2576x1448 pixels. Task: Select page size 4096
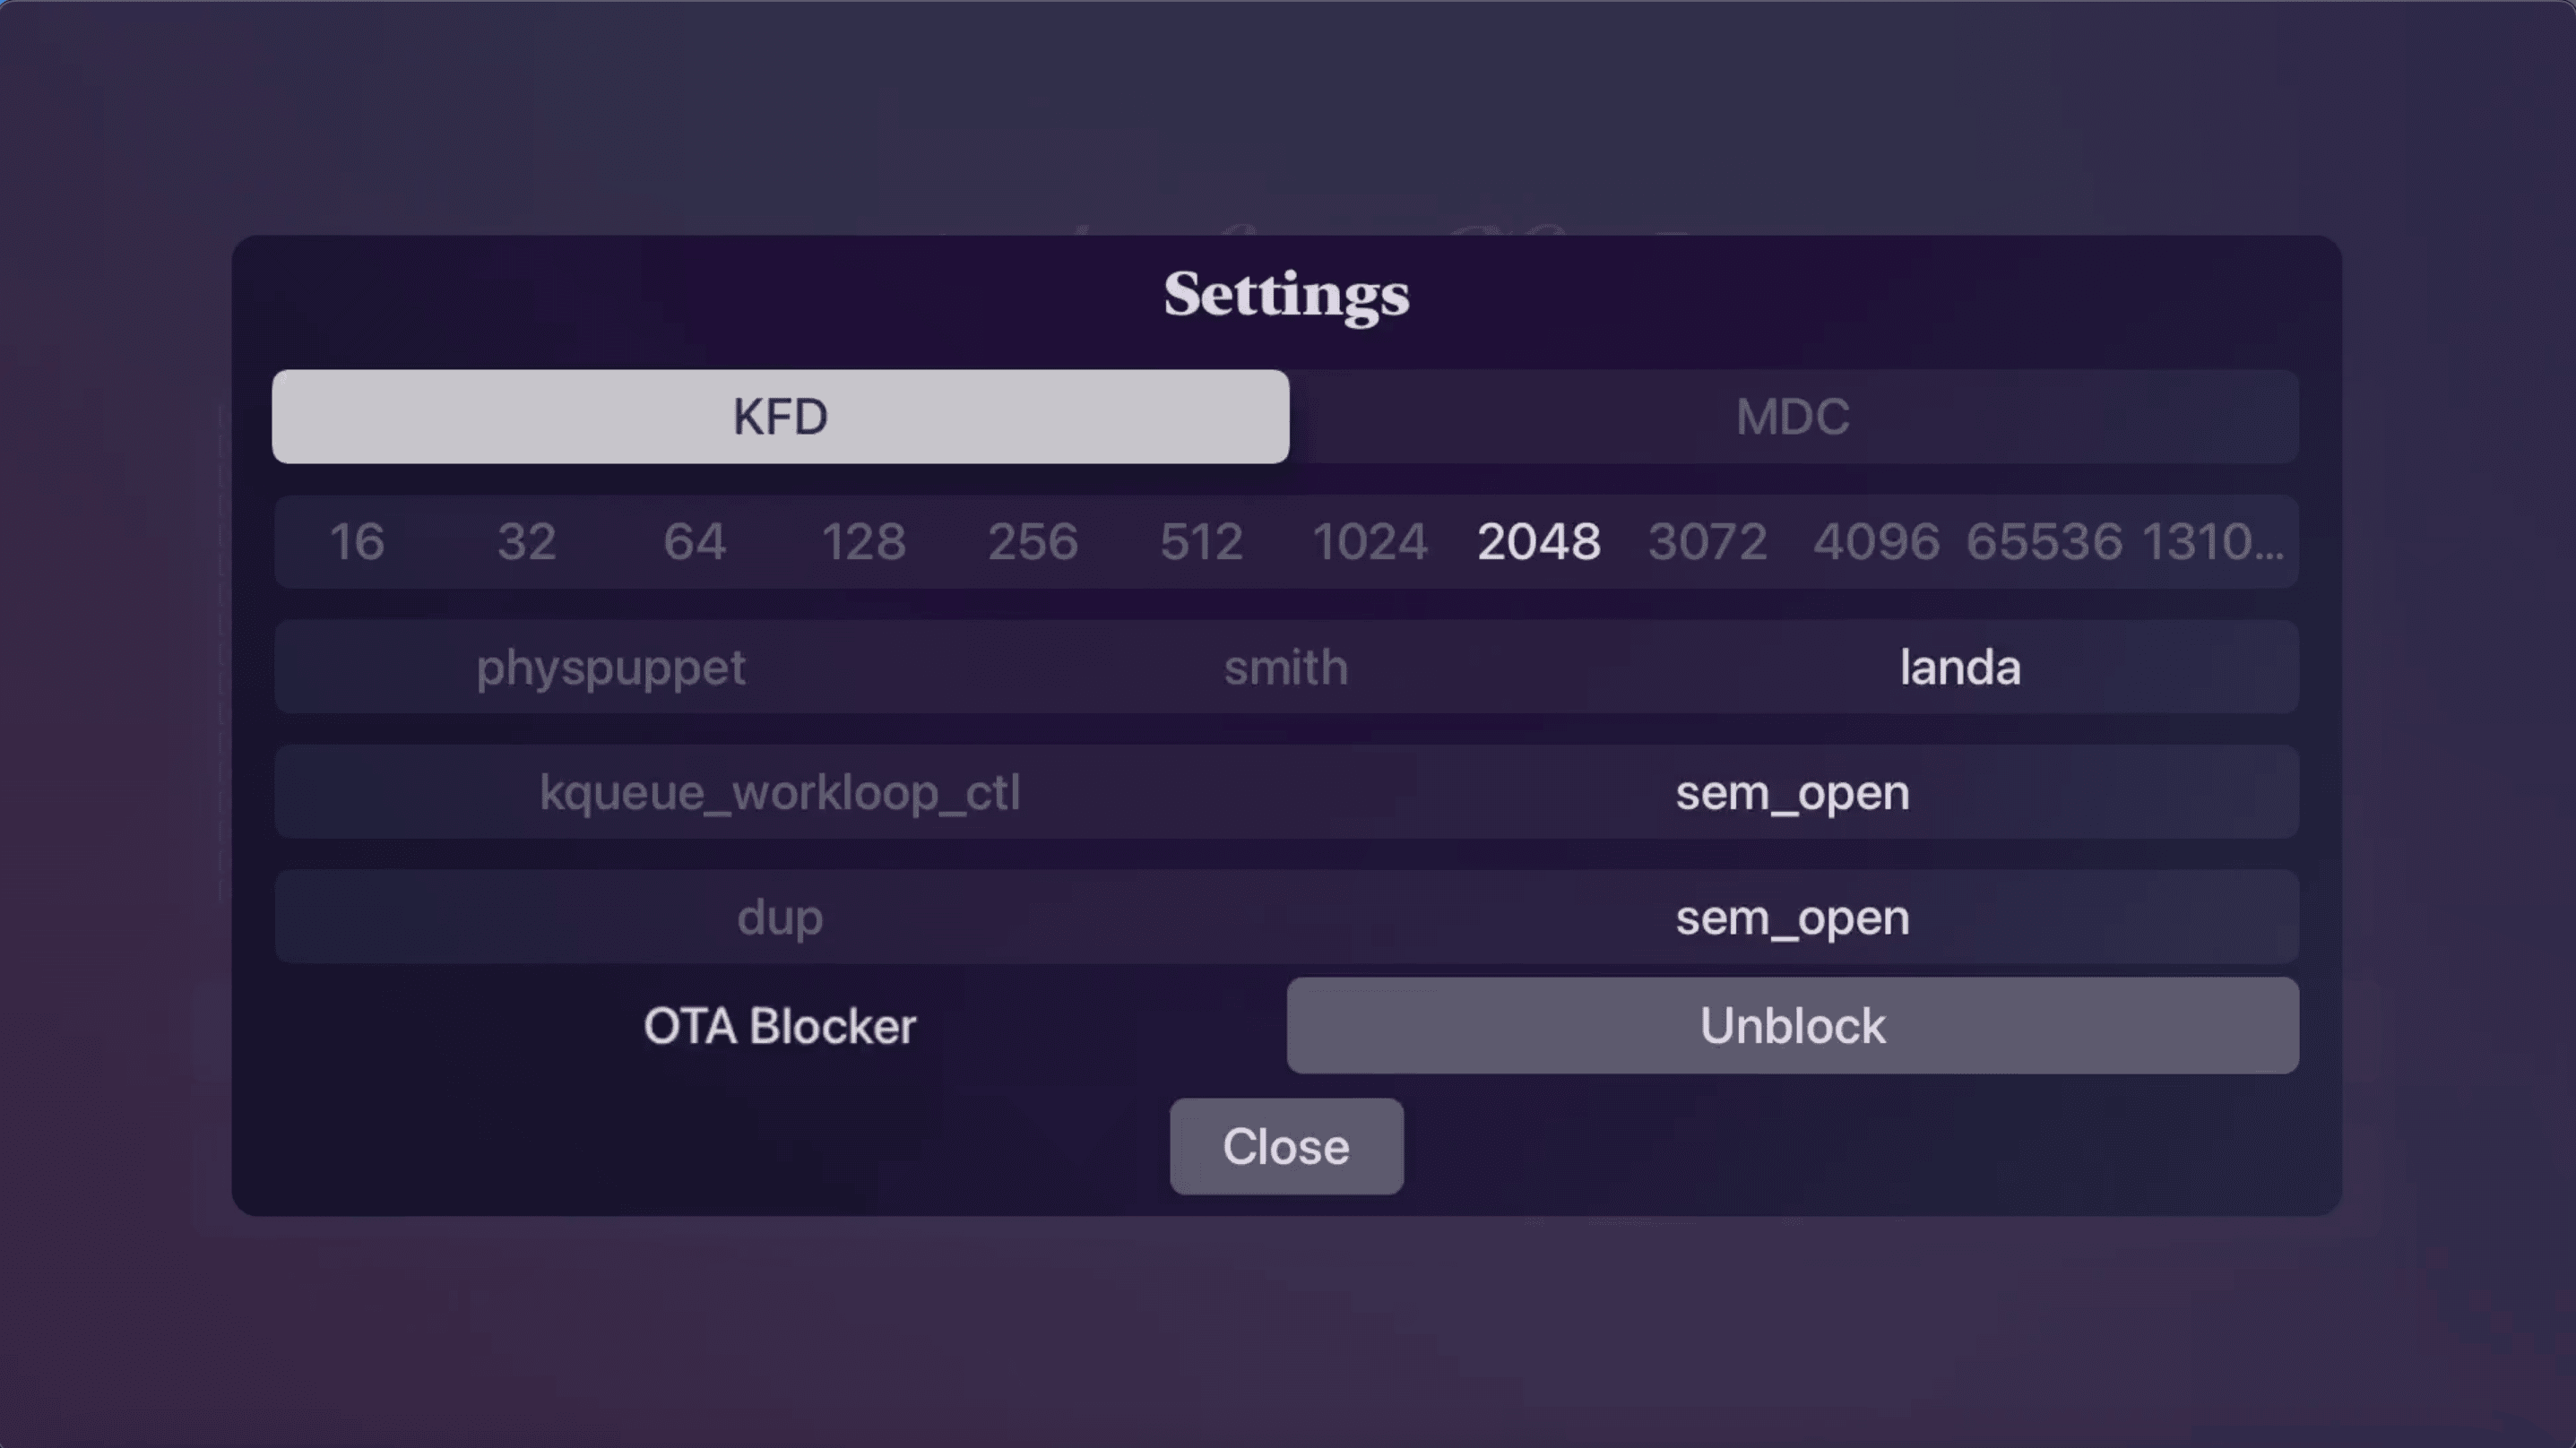[1876, 542]
